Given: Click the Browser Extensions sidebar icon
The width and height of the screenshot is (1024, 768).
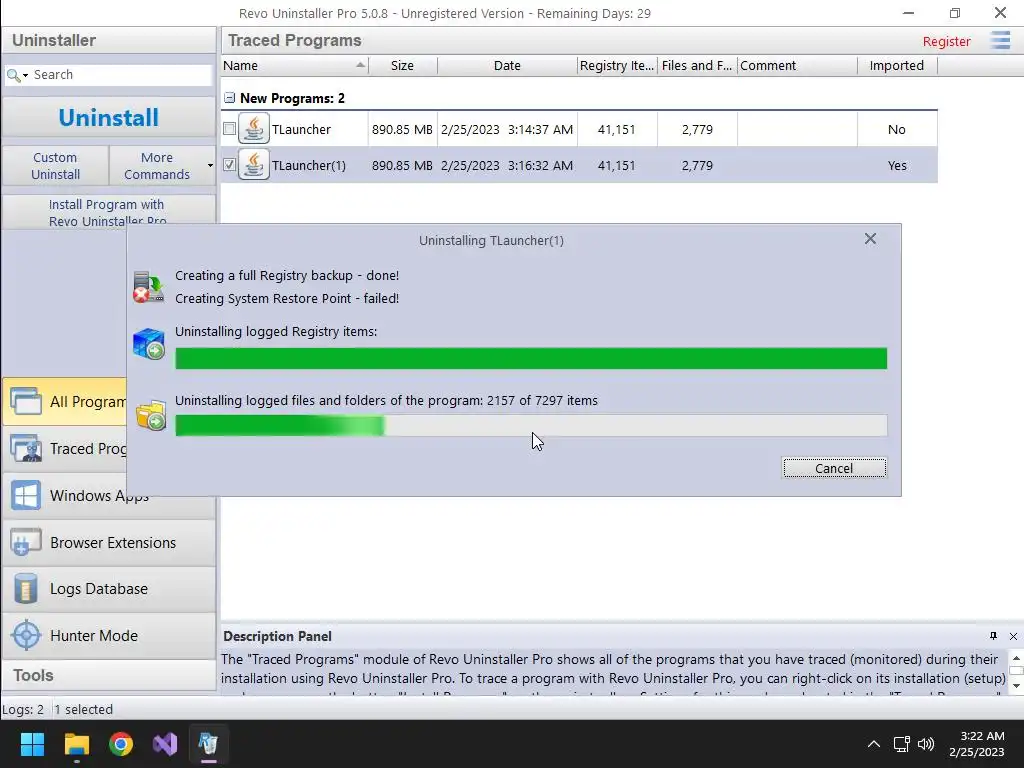Looking at the screenshot, I should pyautogui.click(x=26, y=542).
